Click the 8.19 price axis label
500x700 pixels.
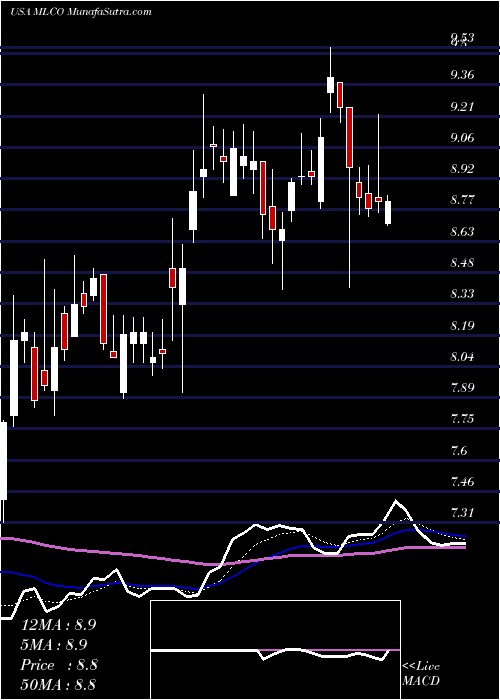pyautogui.click(x=463, y=325)
